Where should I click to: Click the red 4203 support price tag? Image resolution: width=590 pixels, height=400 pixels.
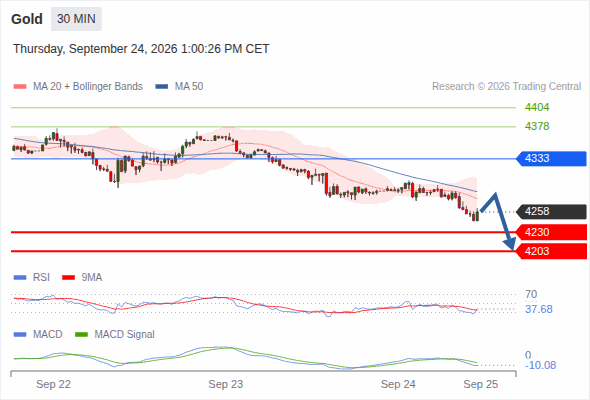click(551, 251)
